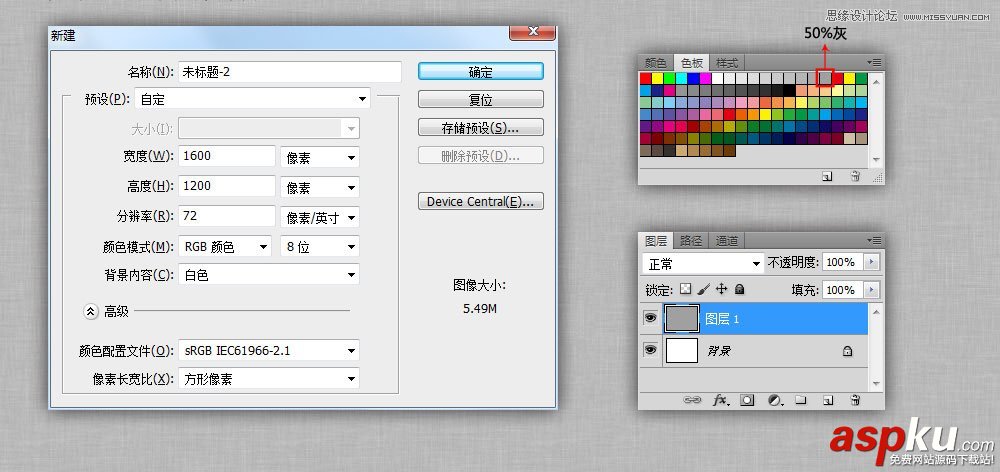Open 背景内容 dropdown showing 白色
The width and height of the screenshot is (1000, 472).
[x=268, y=275]
